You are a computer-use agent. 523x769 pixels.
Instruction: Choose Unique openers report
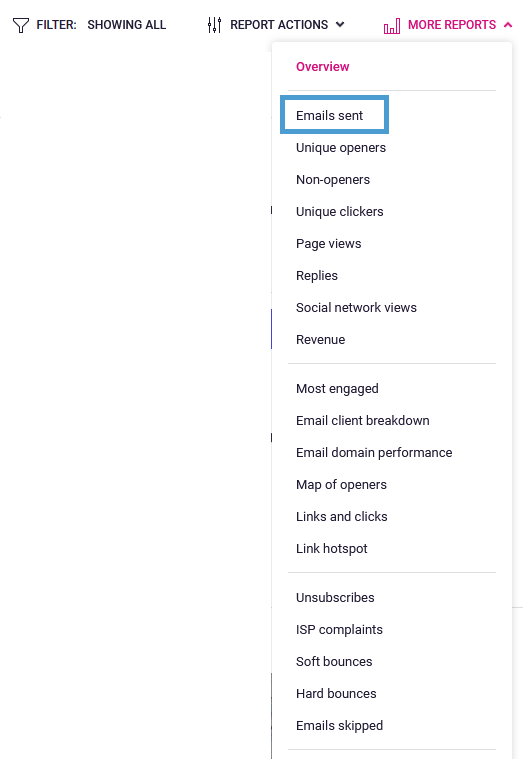point(340,148)
